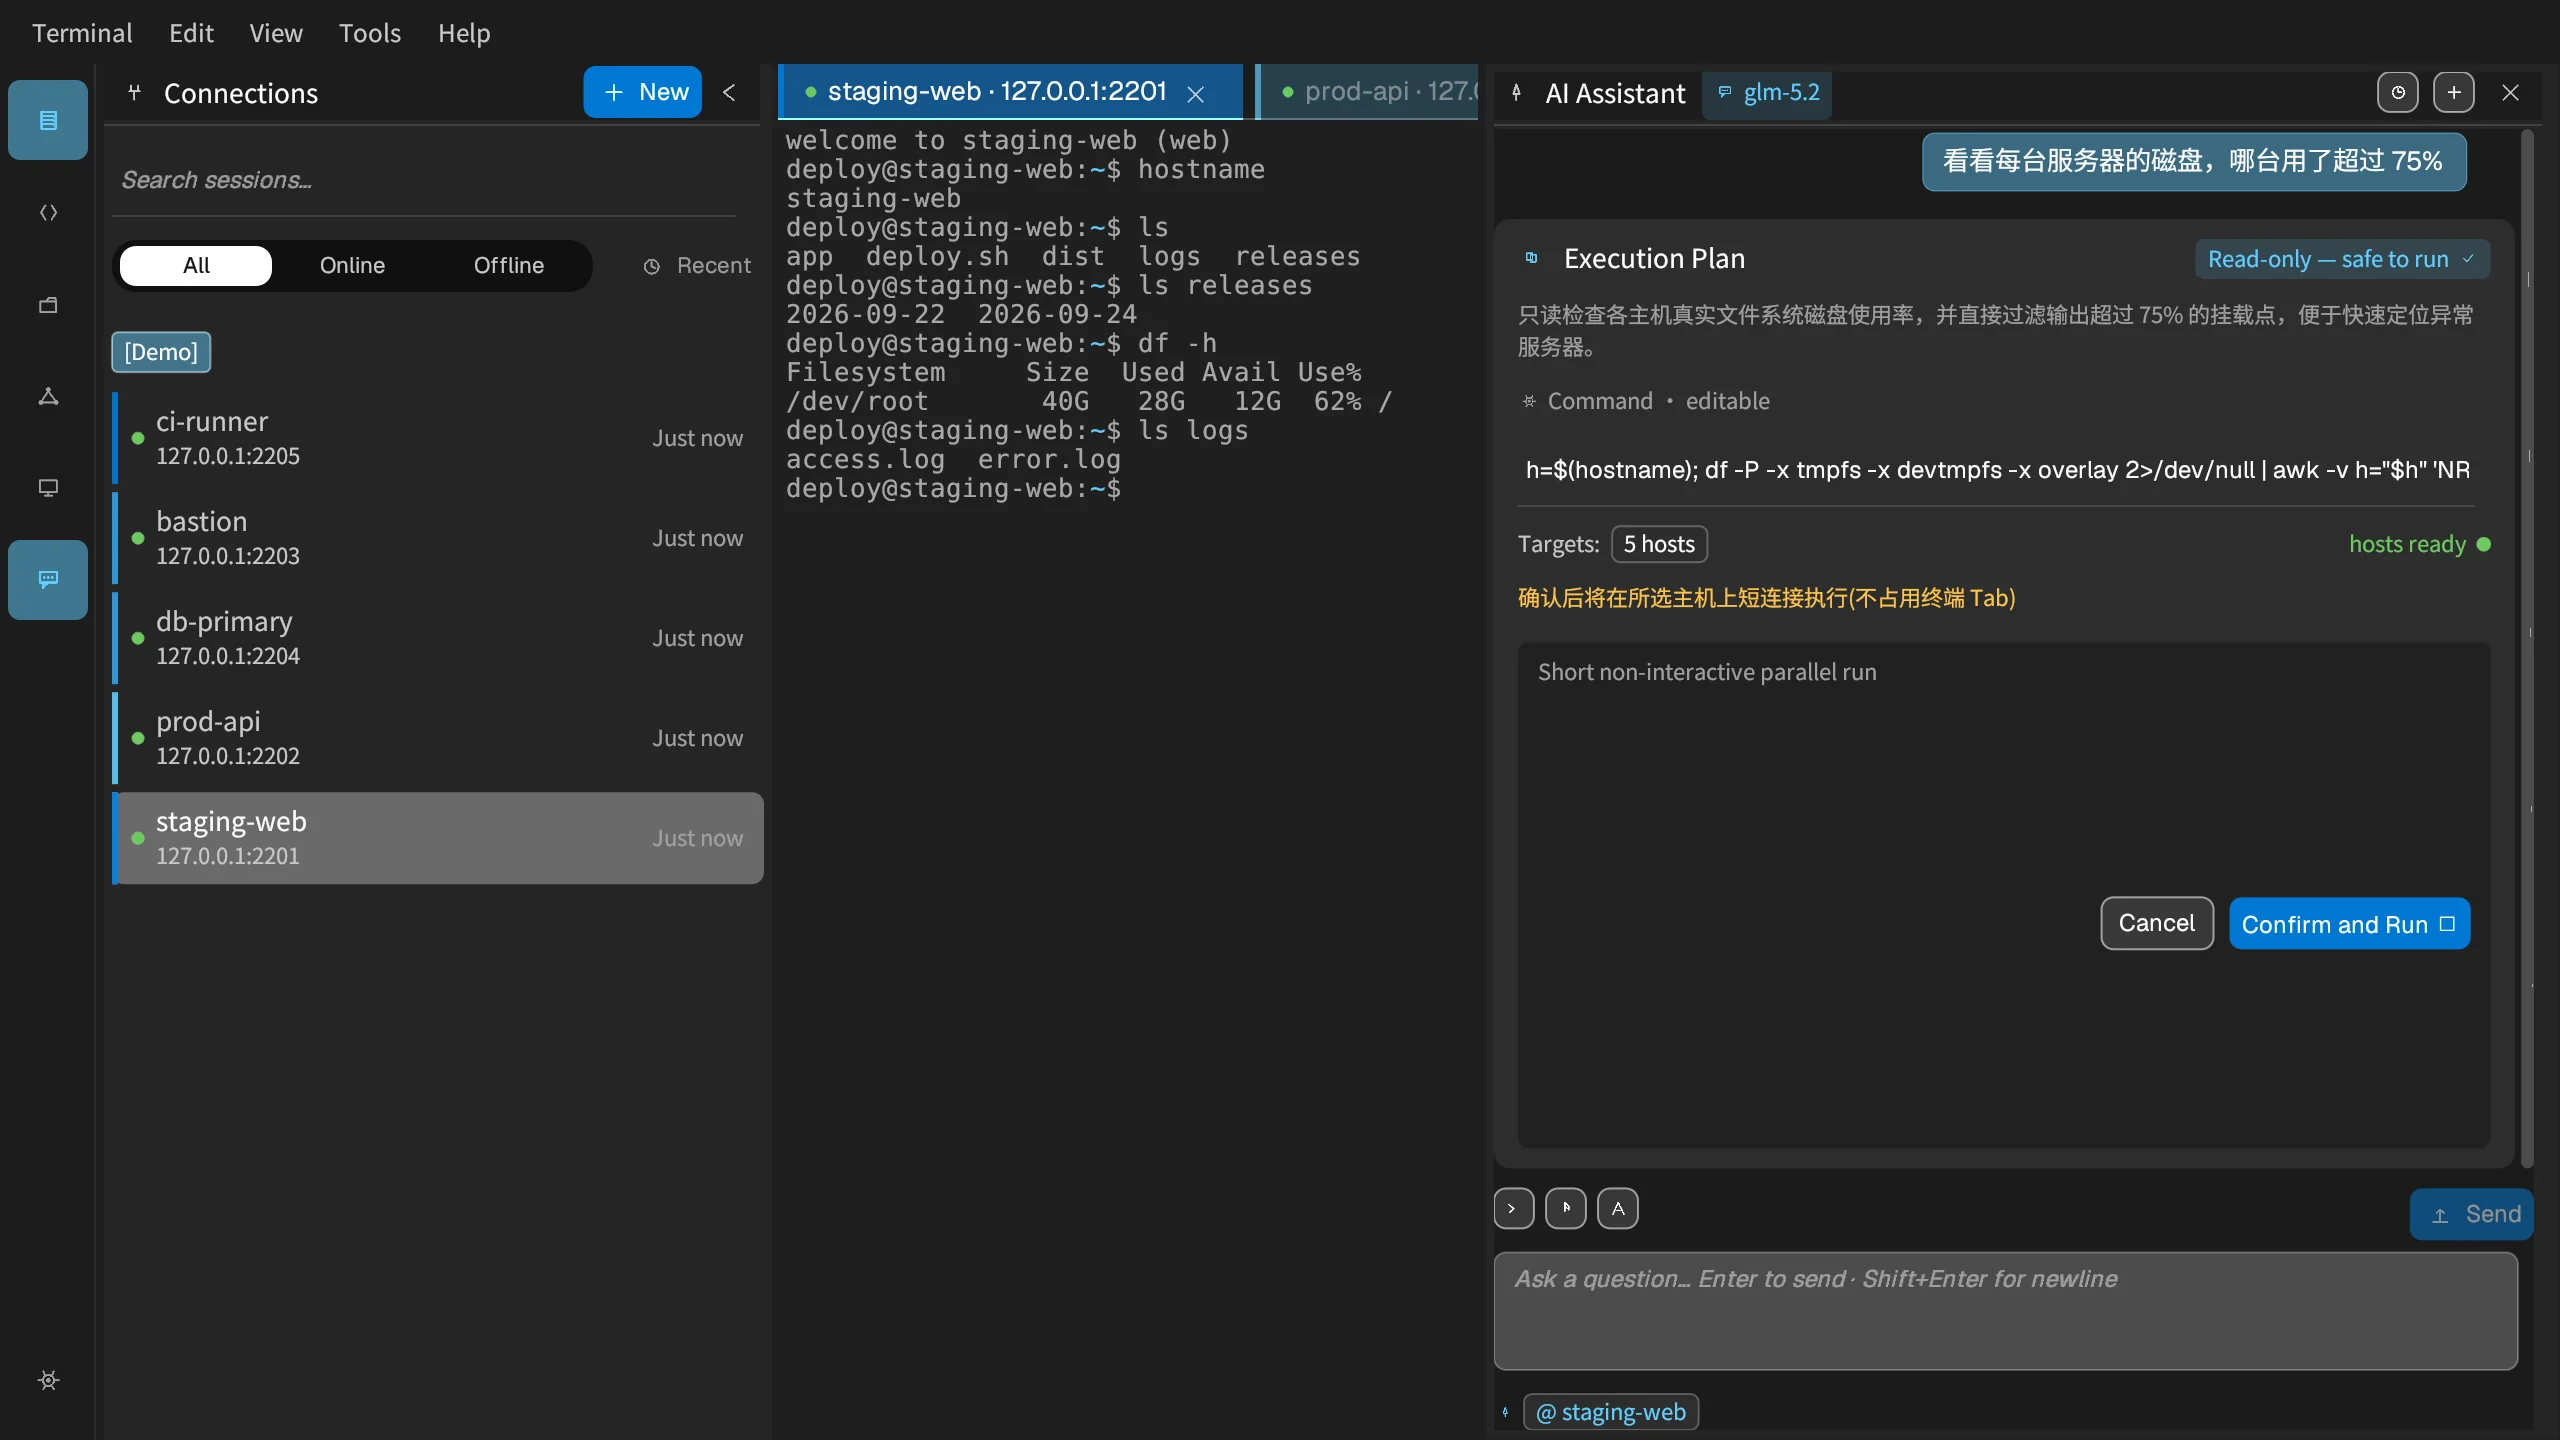
Task: Open the db-primary session
Action: [438, 638]
